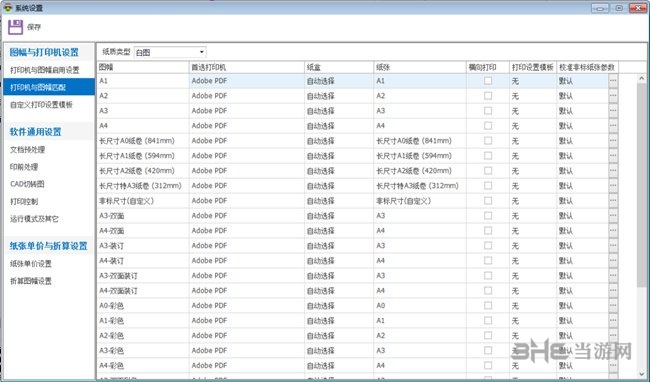Click ellipsis button for A3-双面 row
This screenshot has height=382, width=650.
click(x=613, y=215)
